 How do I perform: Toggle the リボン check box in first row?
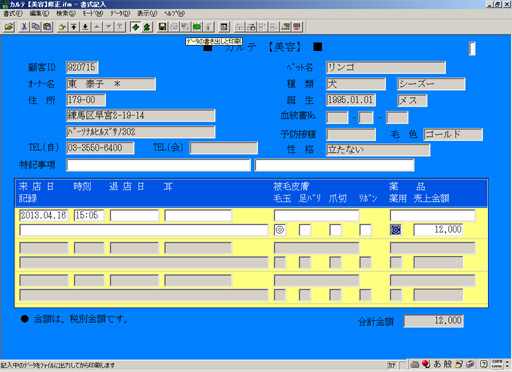coord(365,230)
